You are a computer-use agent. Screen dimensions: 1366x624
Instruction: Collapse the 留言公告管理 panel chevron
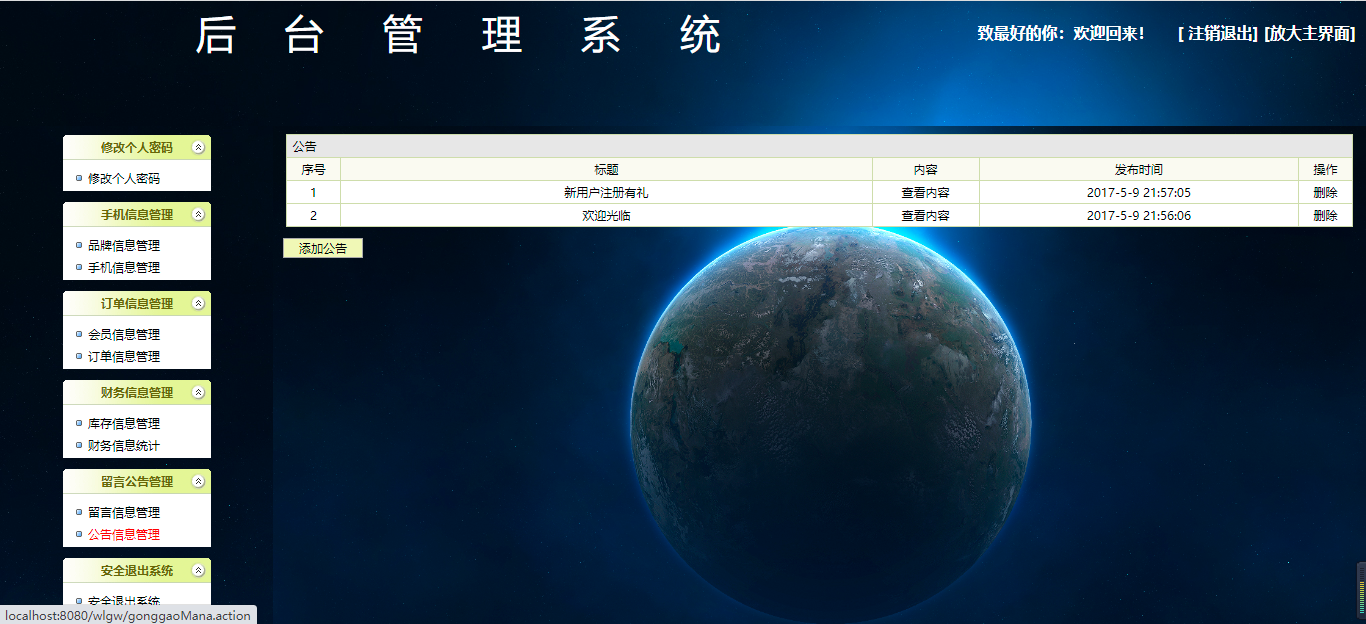pyautogui.click(x=198, y=481)
